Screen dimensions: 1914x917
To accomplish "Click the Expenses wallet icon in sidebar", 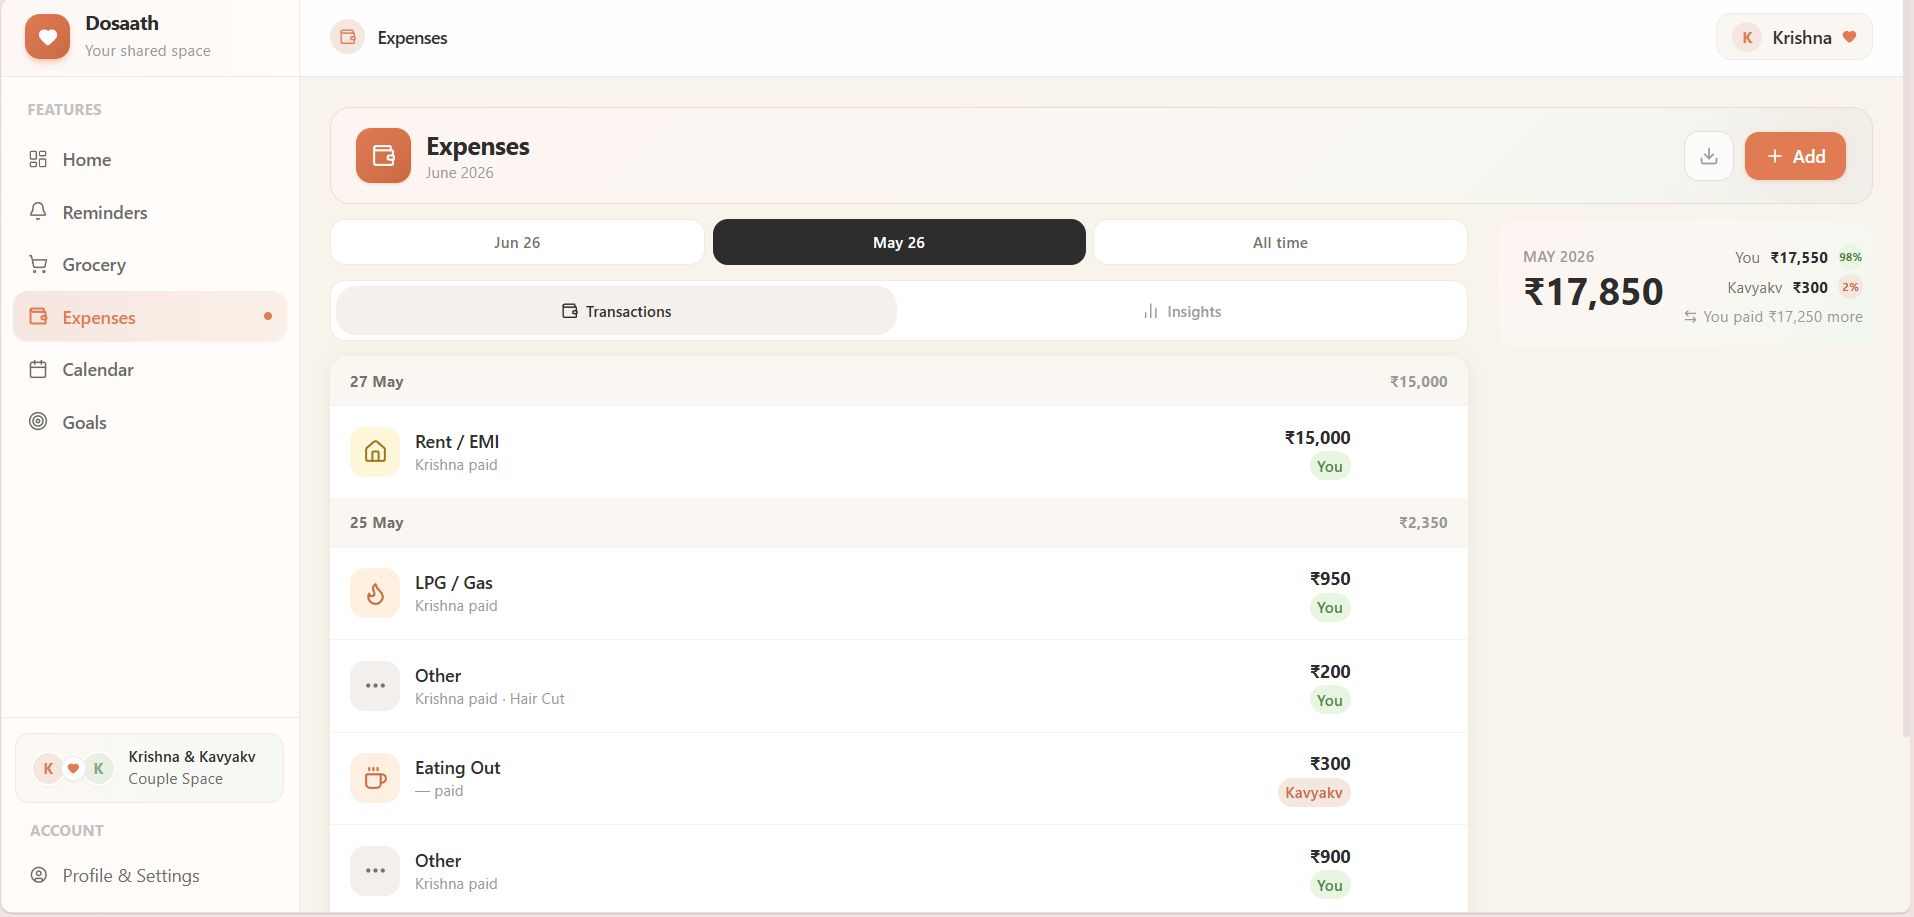I will coord(38,317).
